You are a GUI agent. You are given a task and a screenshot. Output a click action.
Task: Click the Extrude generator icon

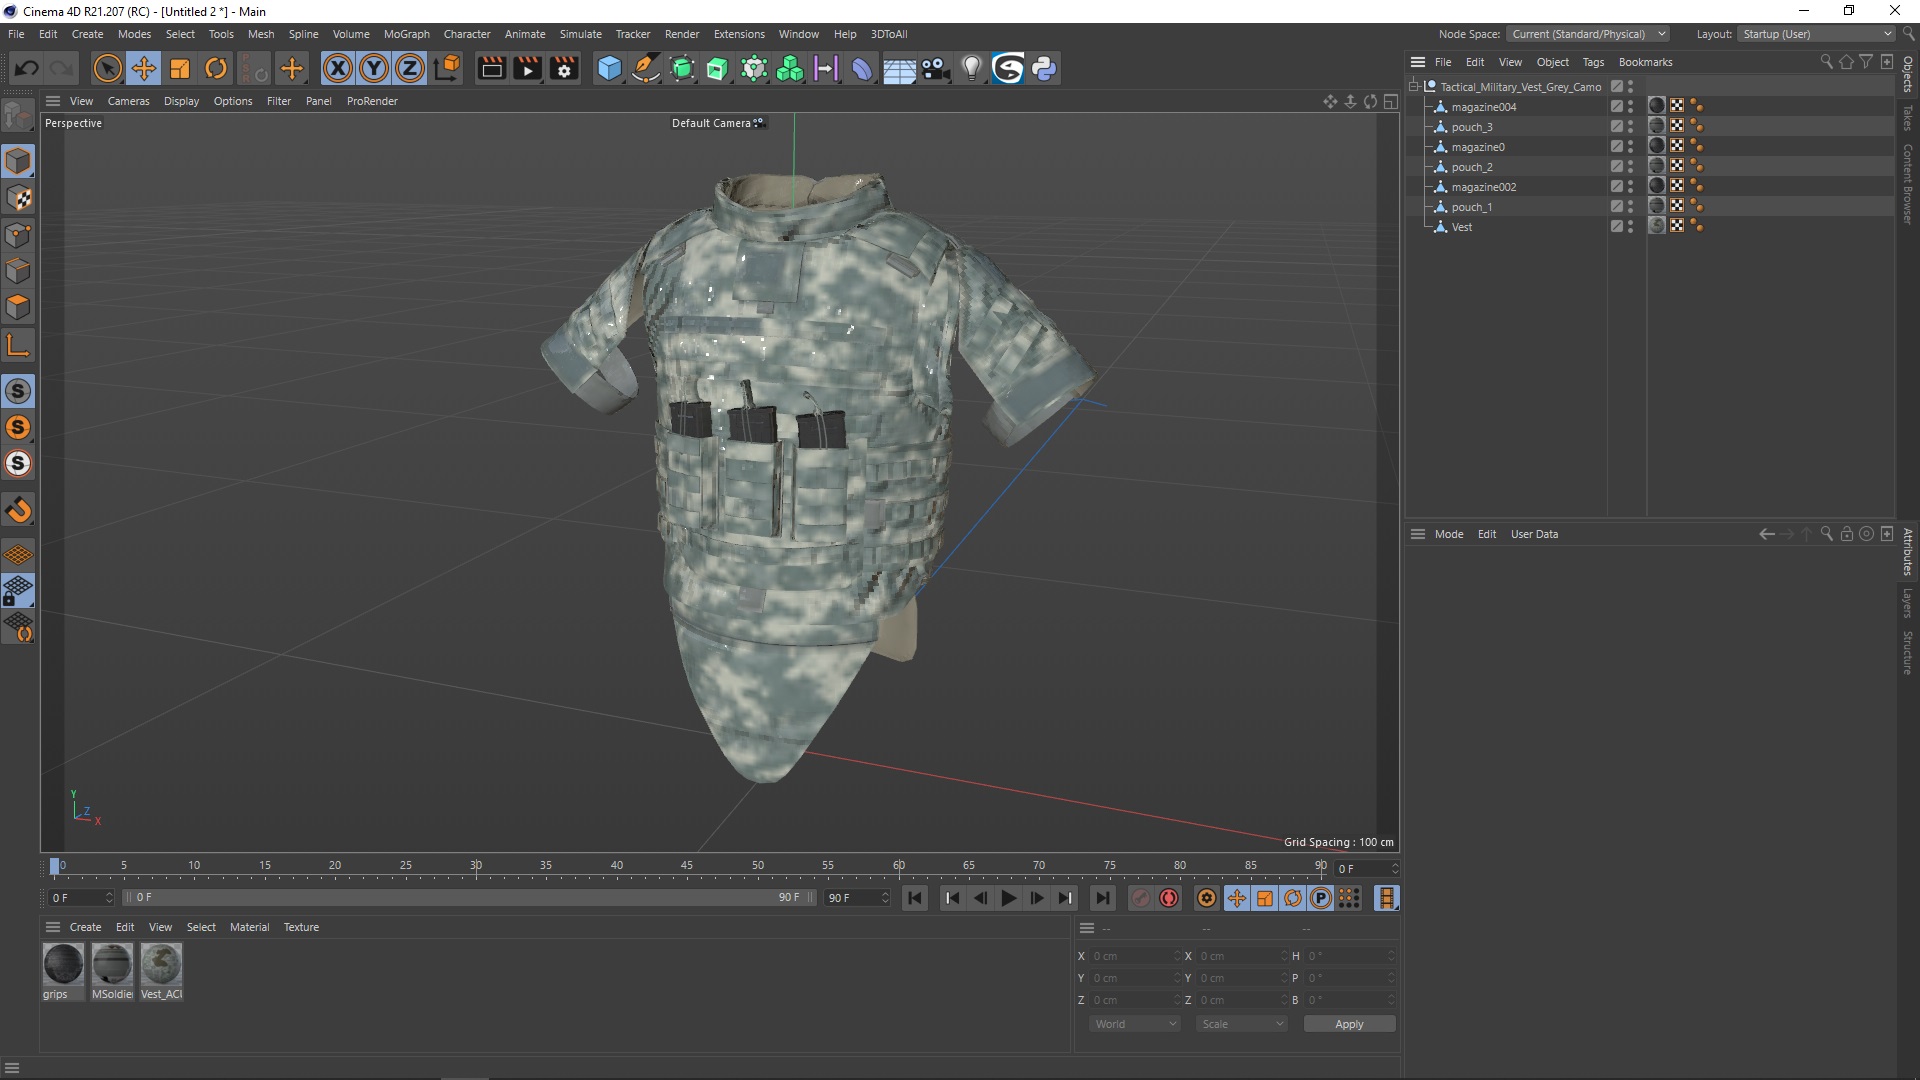coord(718,68)
